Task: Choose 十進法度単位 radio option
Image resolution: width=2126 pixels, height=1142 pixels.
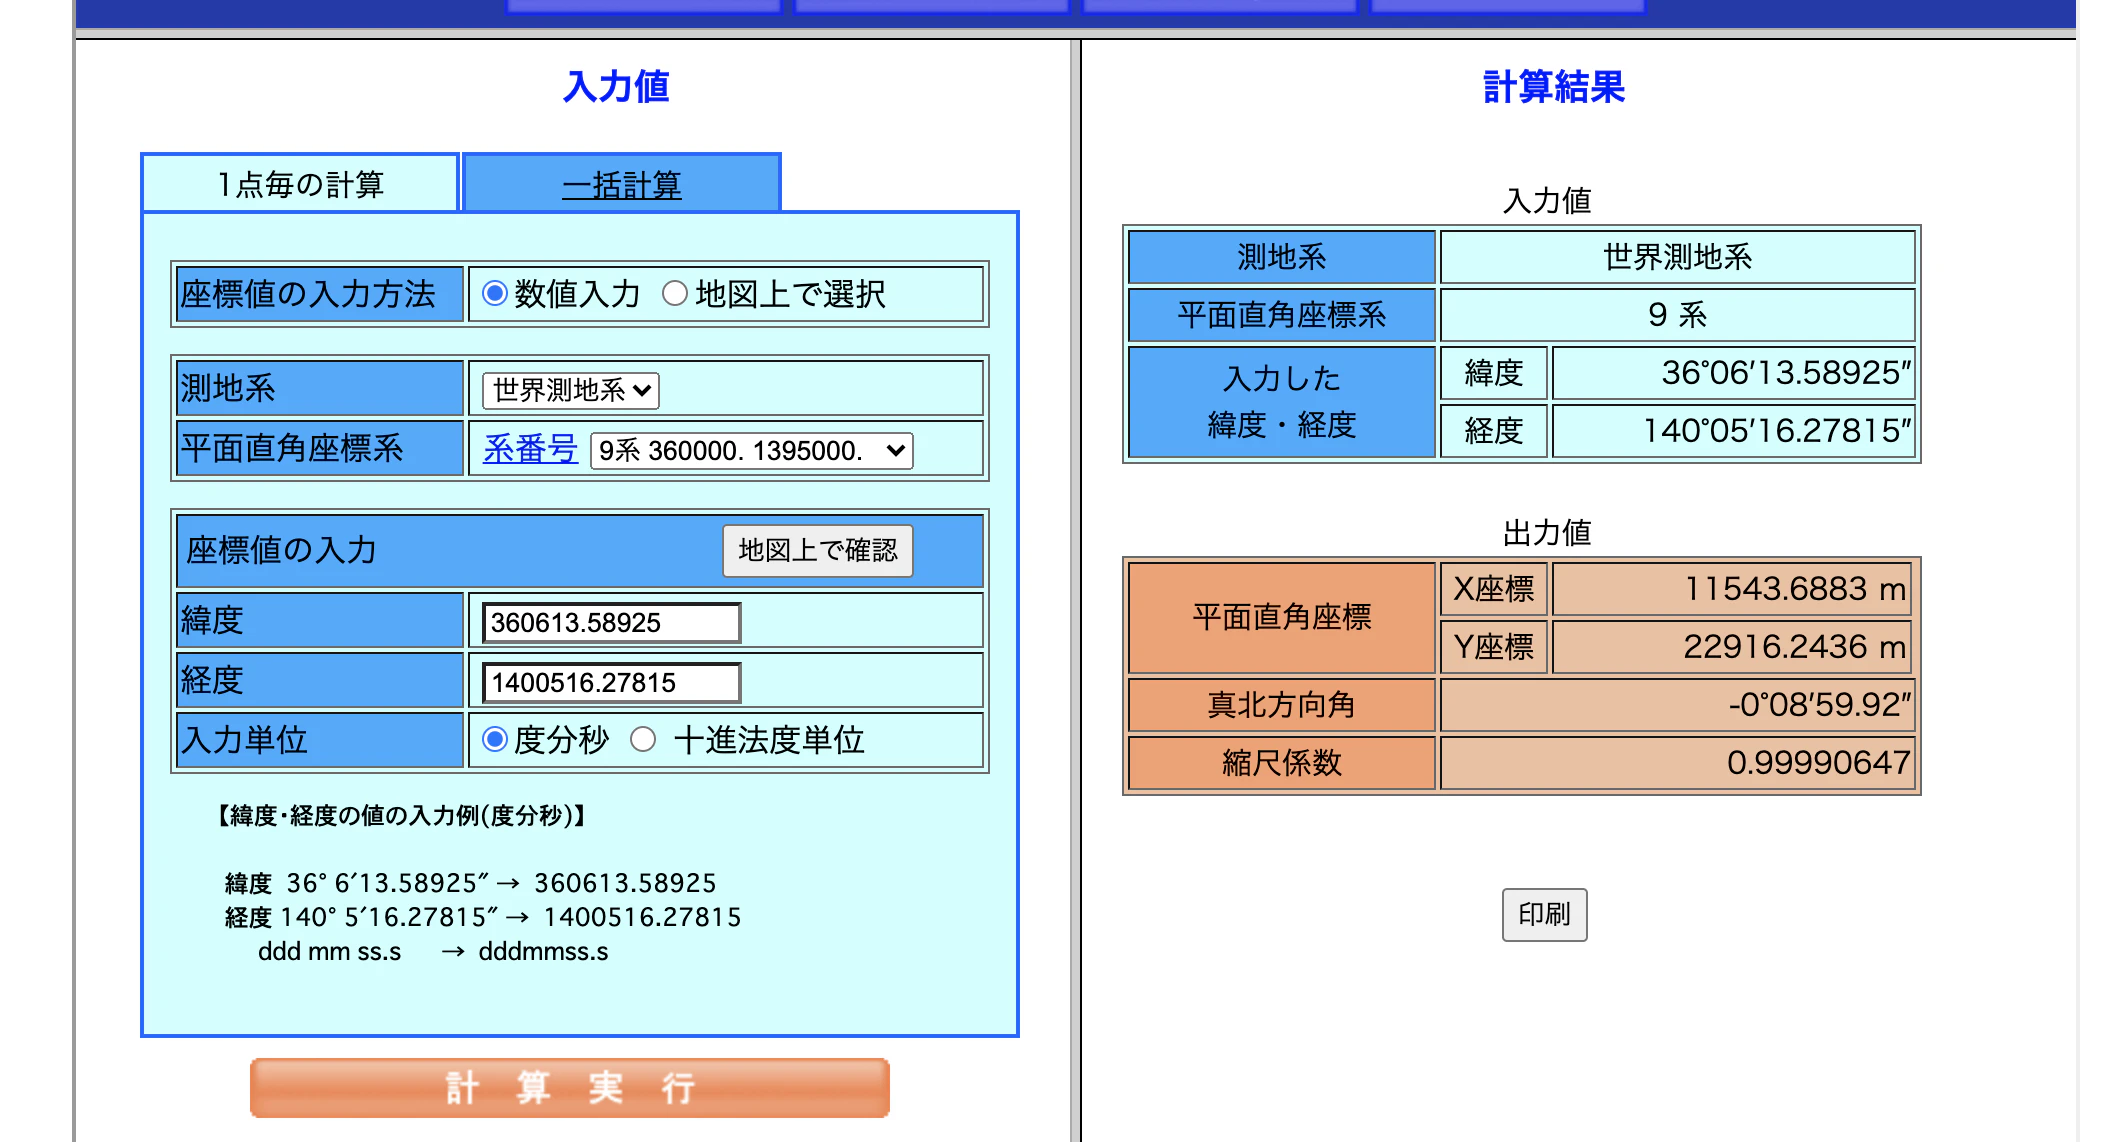Action: click(643, 740)
